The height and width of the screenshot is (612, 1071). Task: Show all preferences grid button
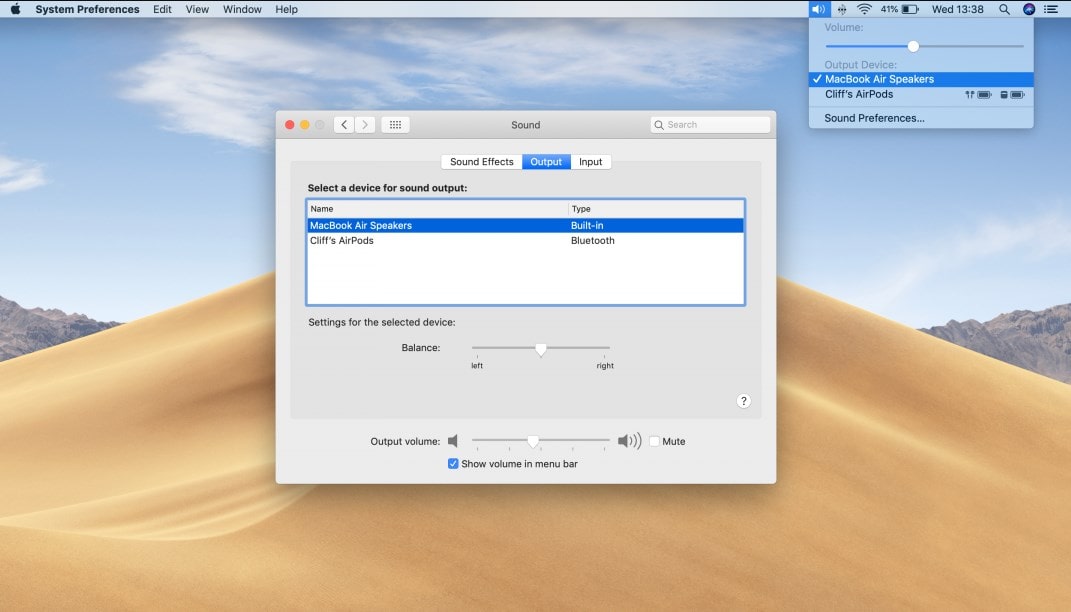click(x=395, y=124)
